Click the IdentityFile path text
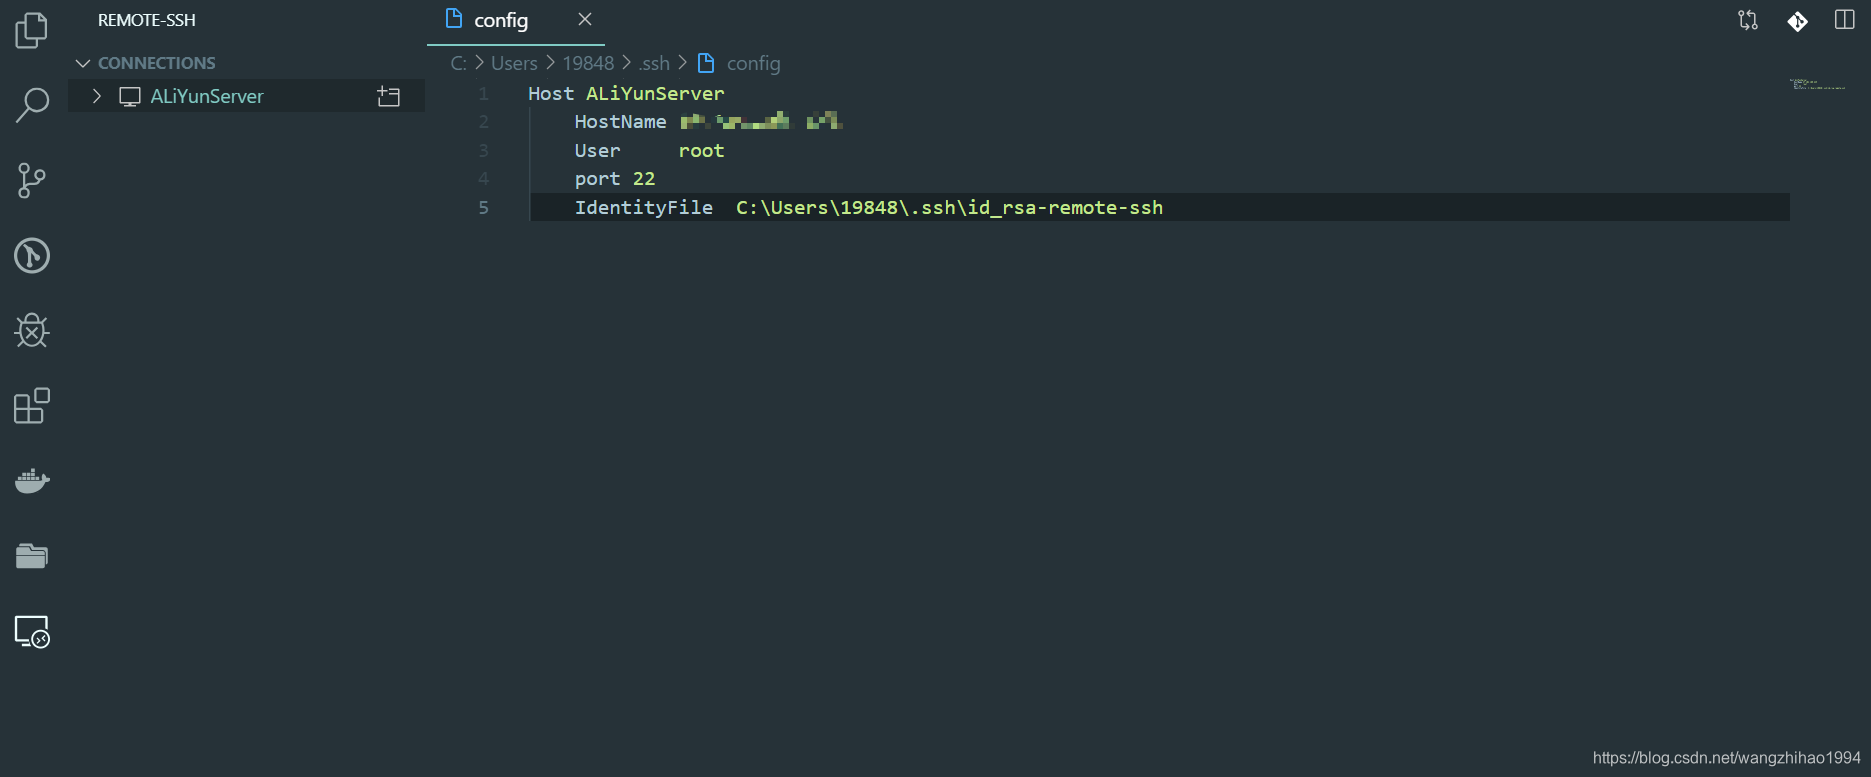1871x777 pixels. click(x=949, y=207)
